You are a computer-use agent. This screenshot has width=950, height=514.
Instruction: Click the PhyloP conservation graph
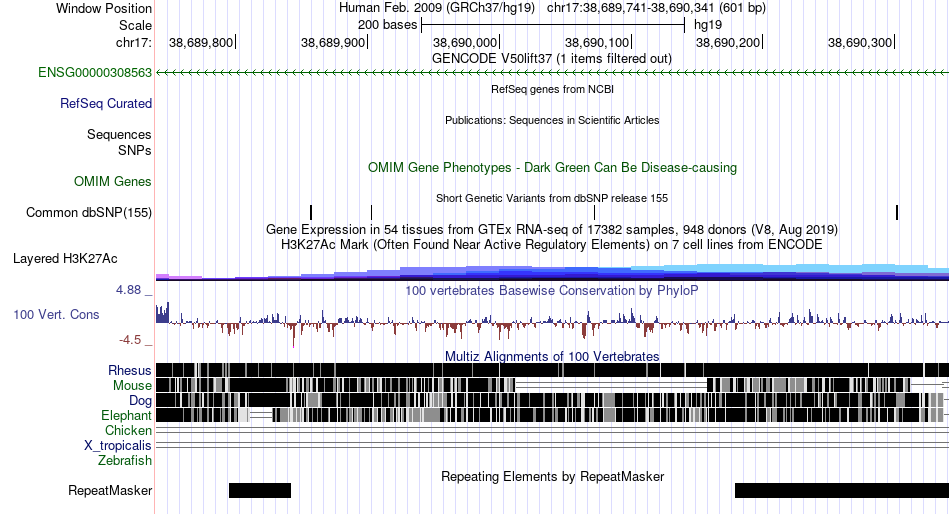(x=552, y=323)
